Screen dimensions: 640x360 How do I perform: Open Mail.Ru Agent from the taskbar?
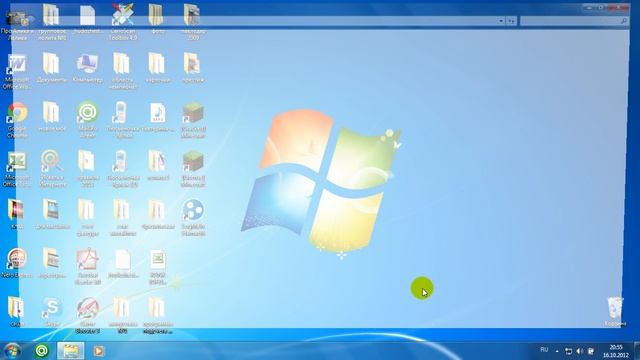coord(41,351)
